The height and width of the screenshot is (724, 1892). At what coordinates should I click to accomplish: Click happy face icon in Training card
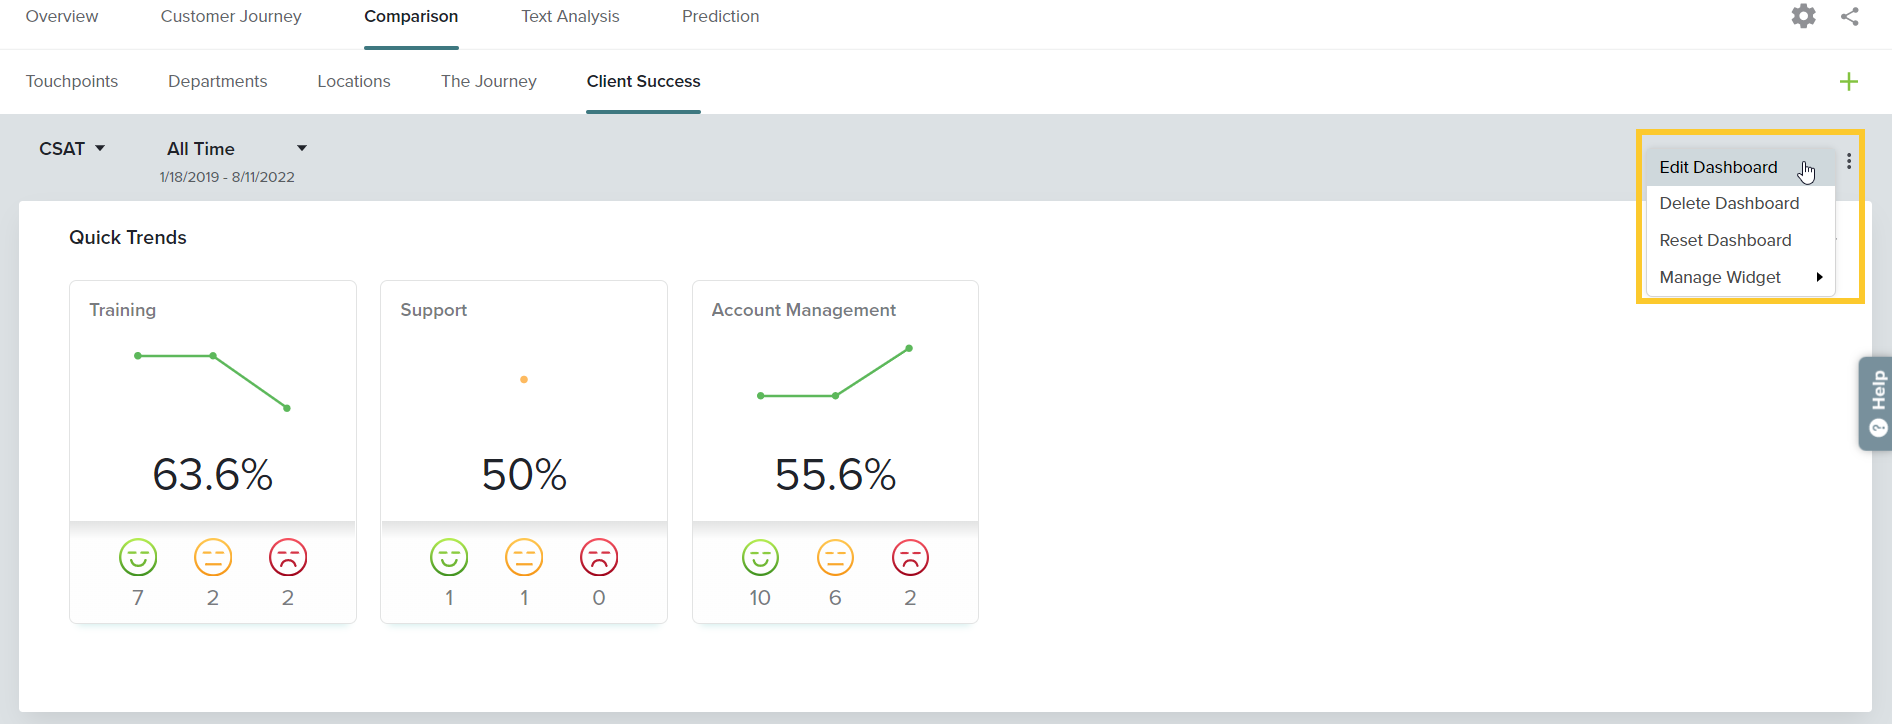point(138,557)
